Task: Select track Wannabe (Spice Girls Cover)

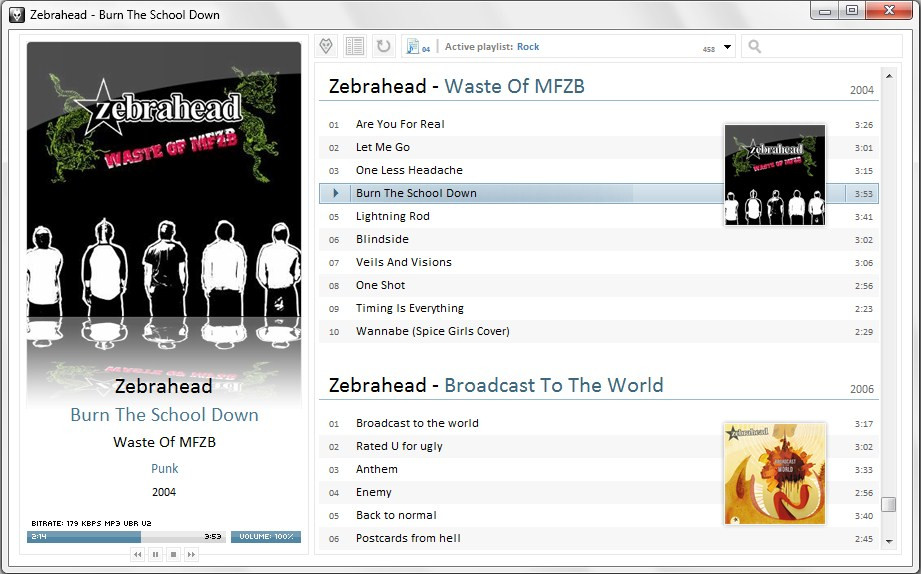Action: point(599,331)
